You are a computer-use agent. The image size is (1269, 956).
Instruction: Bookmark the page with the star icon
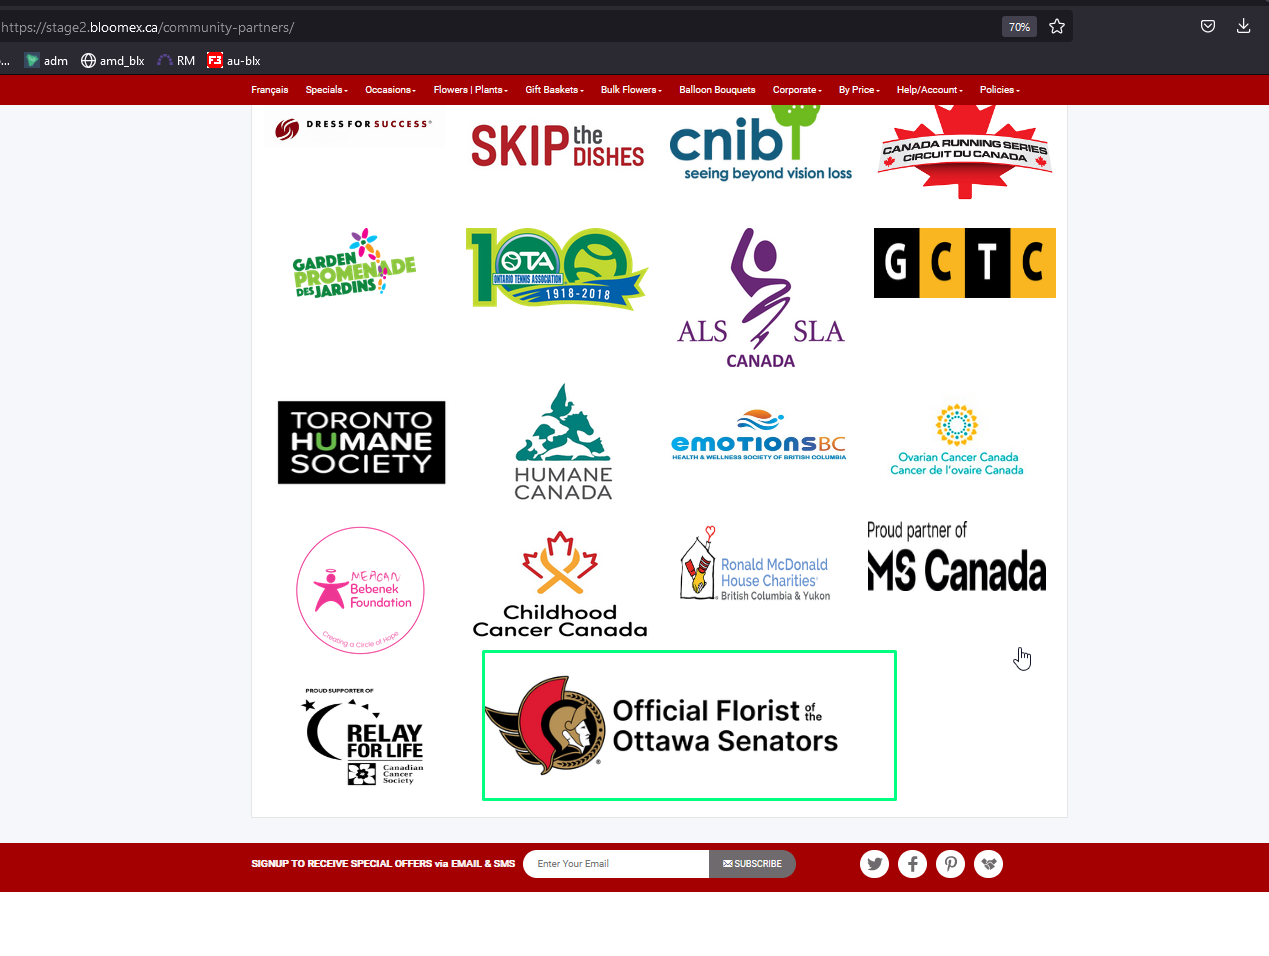click(x=1057, y=27)
